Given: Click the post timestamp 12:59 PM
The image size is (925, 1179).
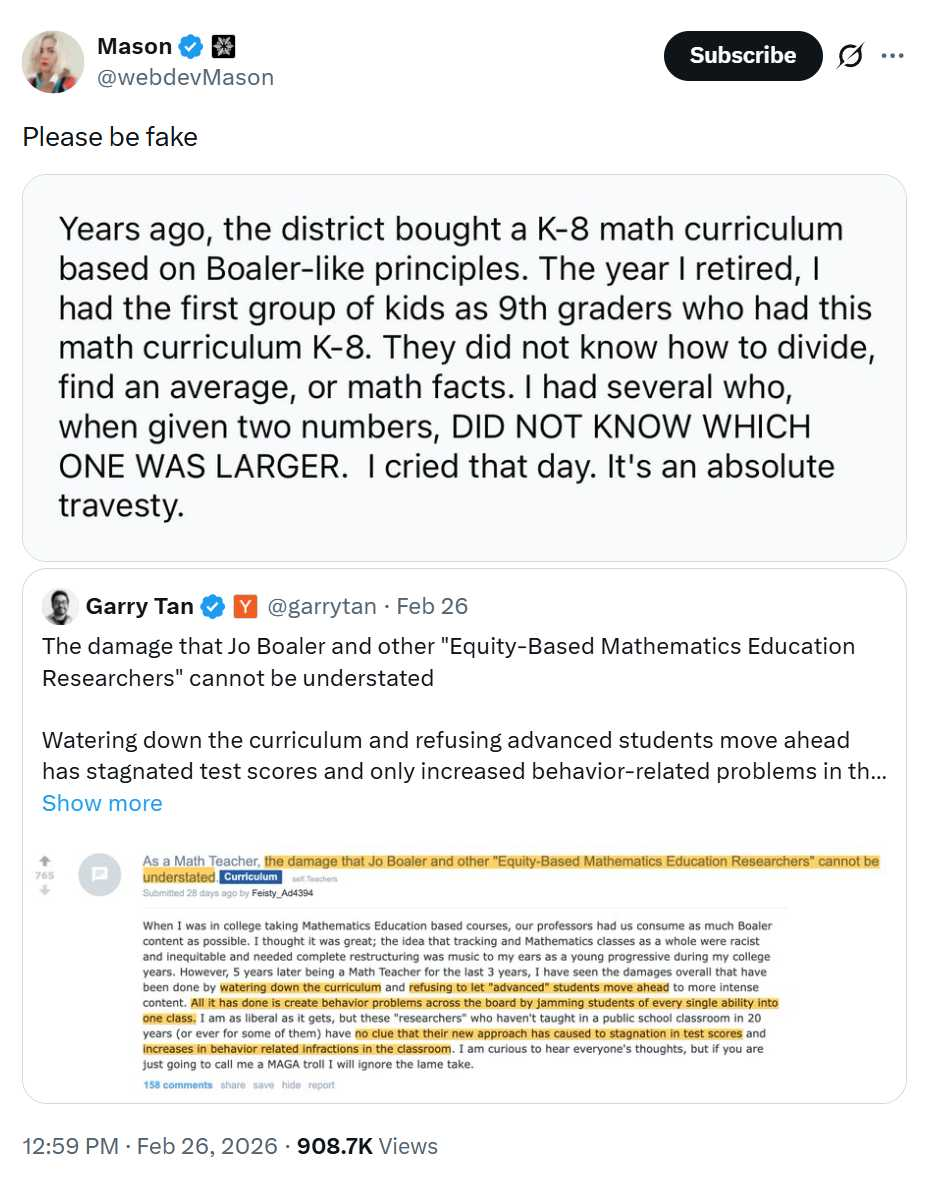Looking at the screenshot, I should point(70,1146).
